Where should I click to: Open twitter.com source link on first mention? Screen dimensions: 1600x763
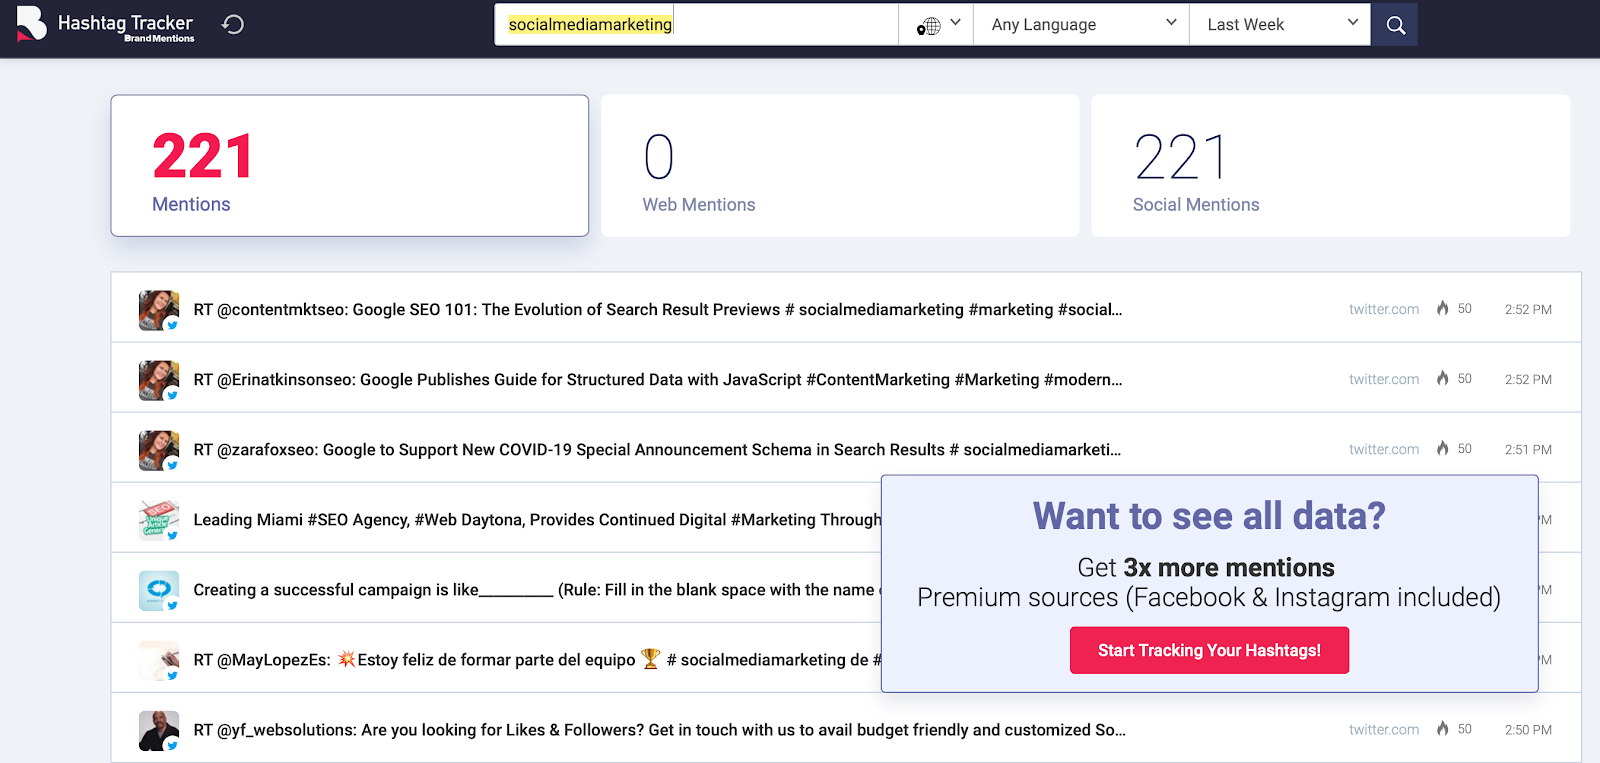pyautogui.click(x=1383, y=310)
